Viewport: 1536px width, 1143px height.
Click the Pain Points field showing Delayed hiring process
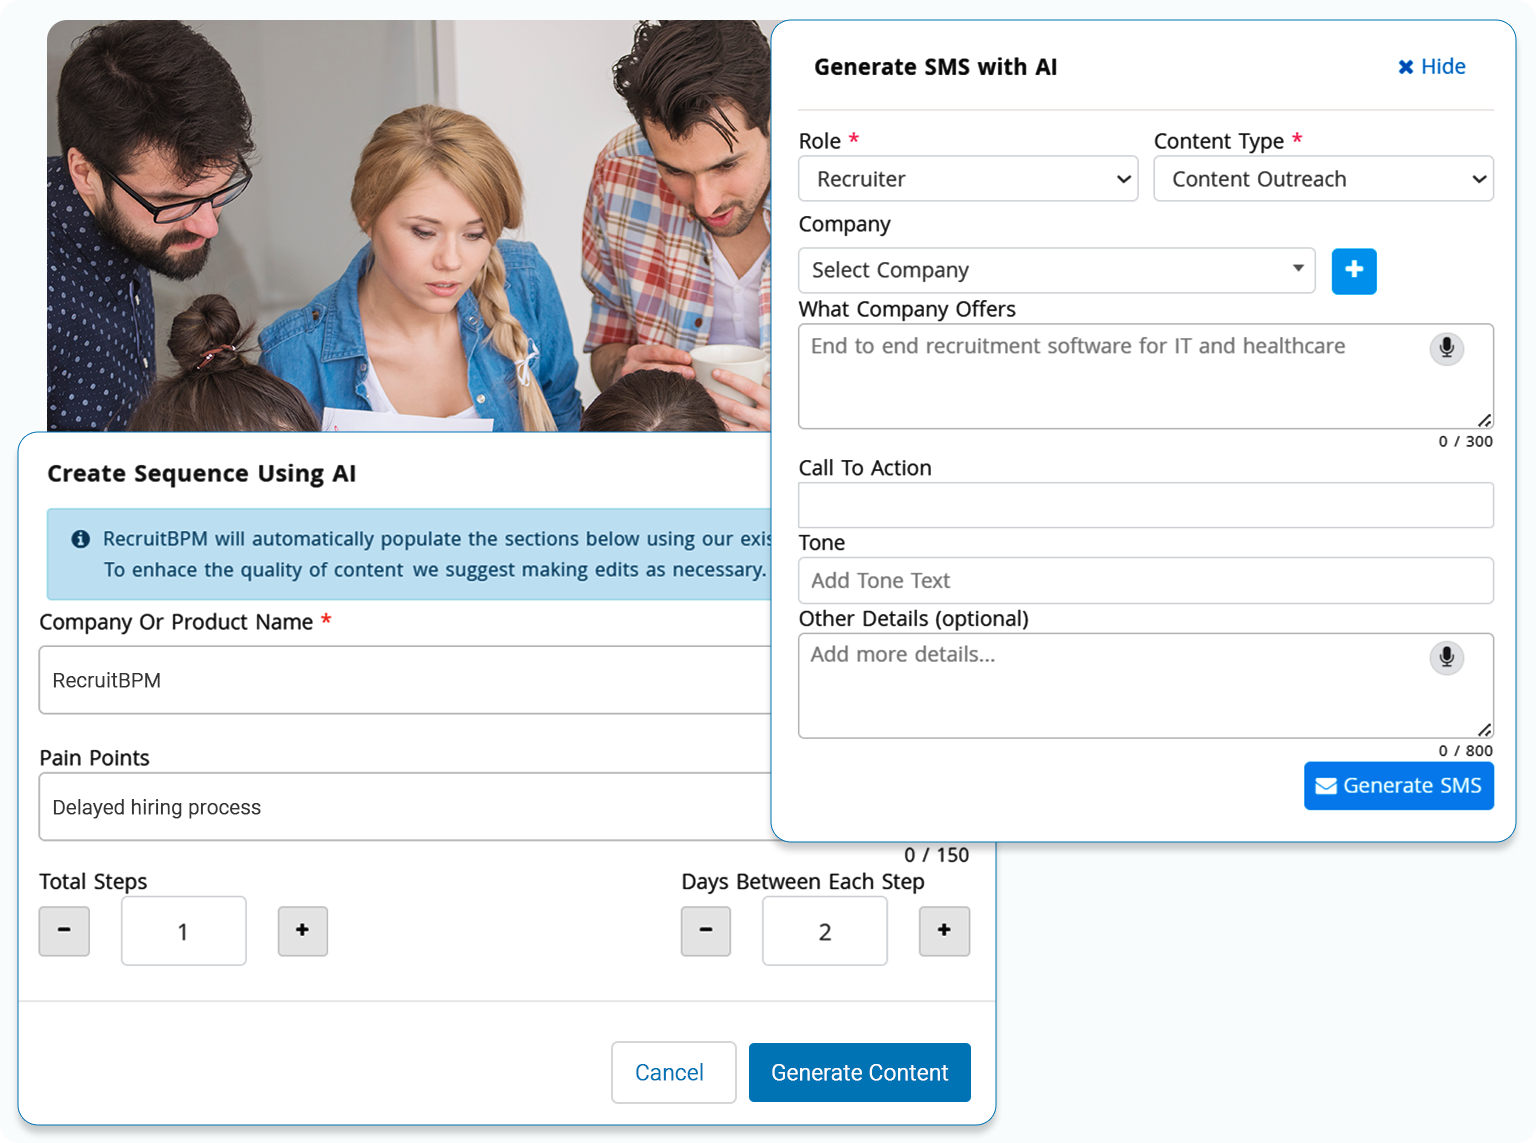tap(400, 807)
